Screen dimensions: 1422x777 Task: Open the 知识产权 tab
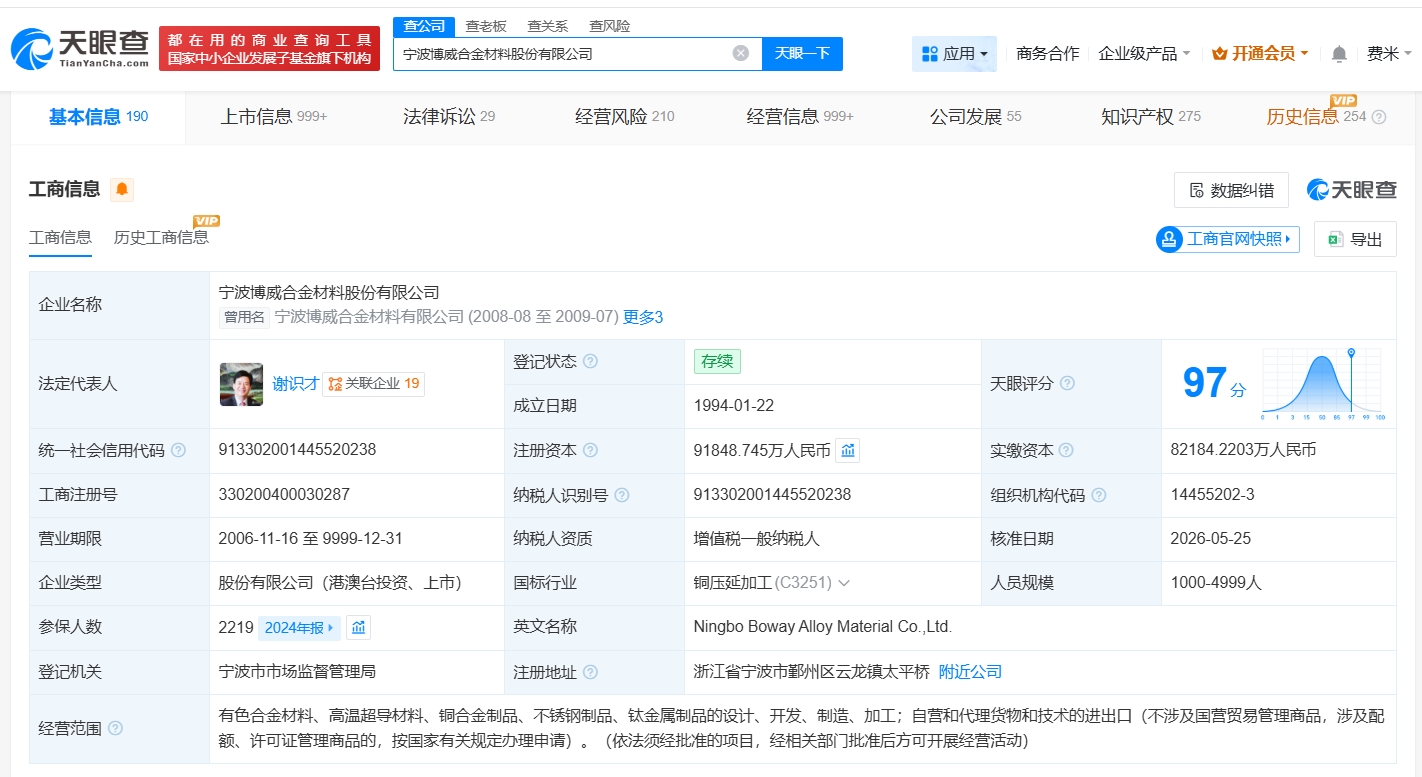tap(1151, 117)
